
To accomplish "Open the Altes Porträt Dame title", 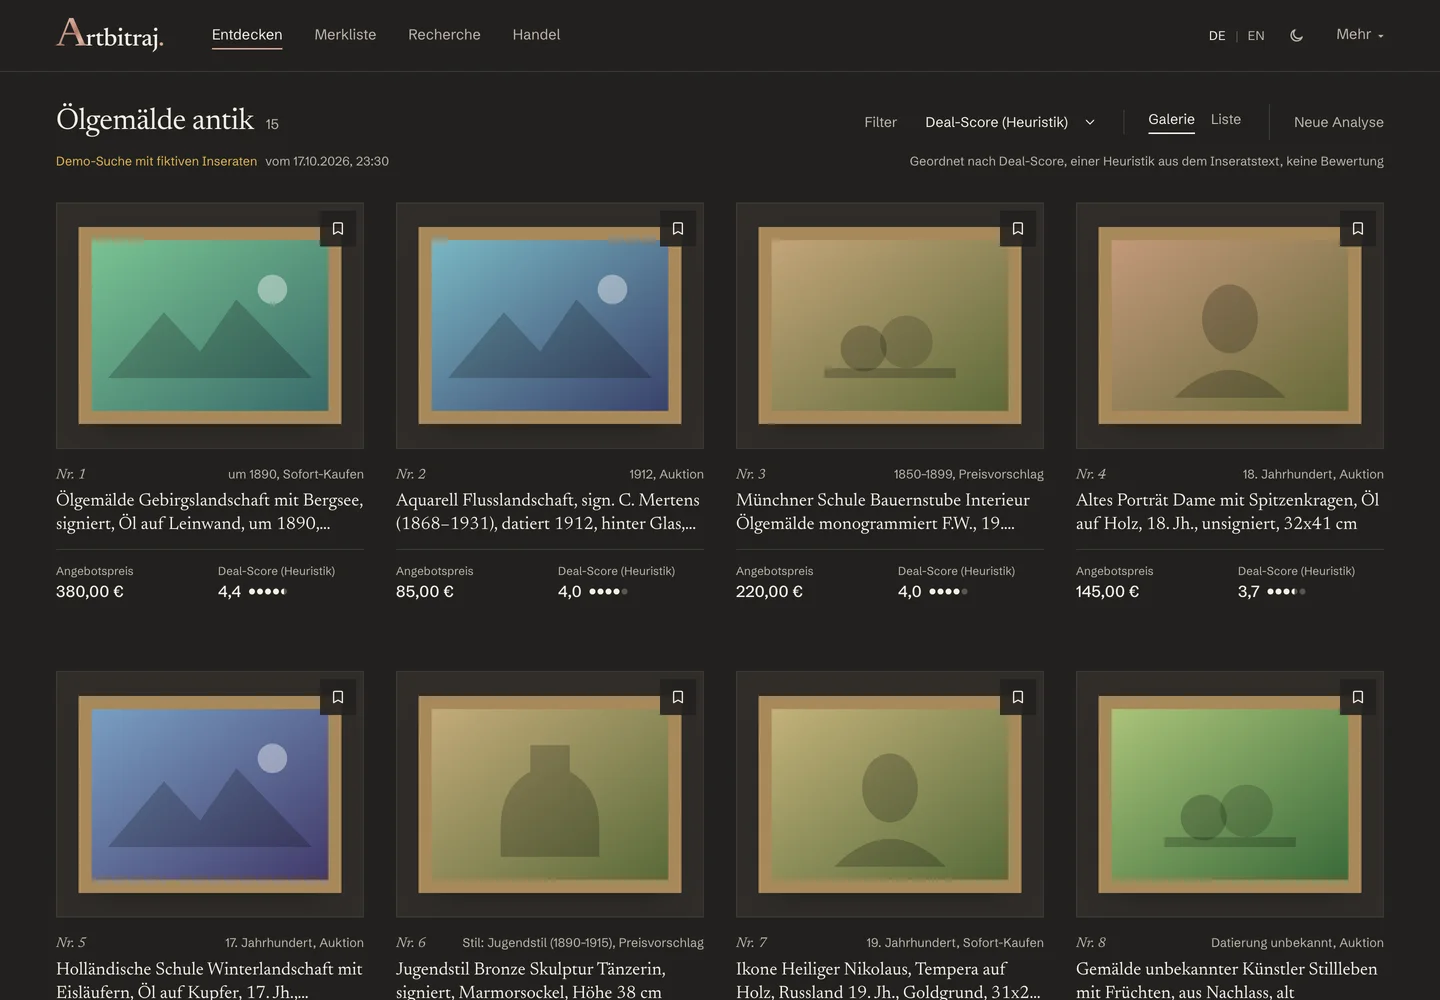I will [1228, 511].
